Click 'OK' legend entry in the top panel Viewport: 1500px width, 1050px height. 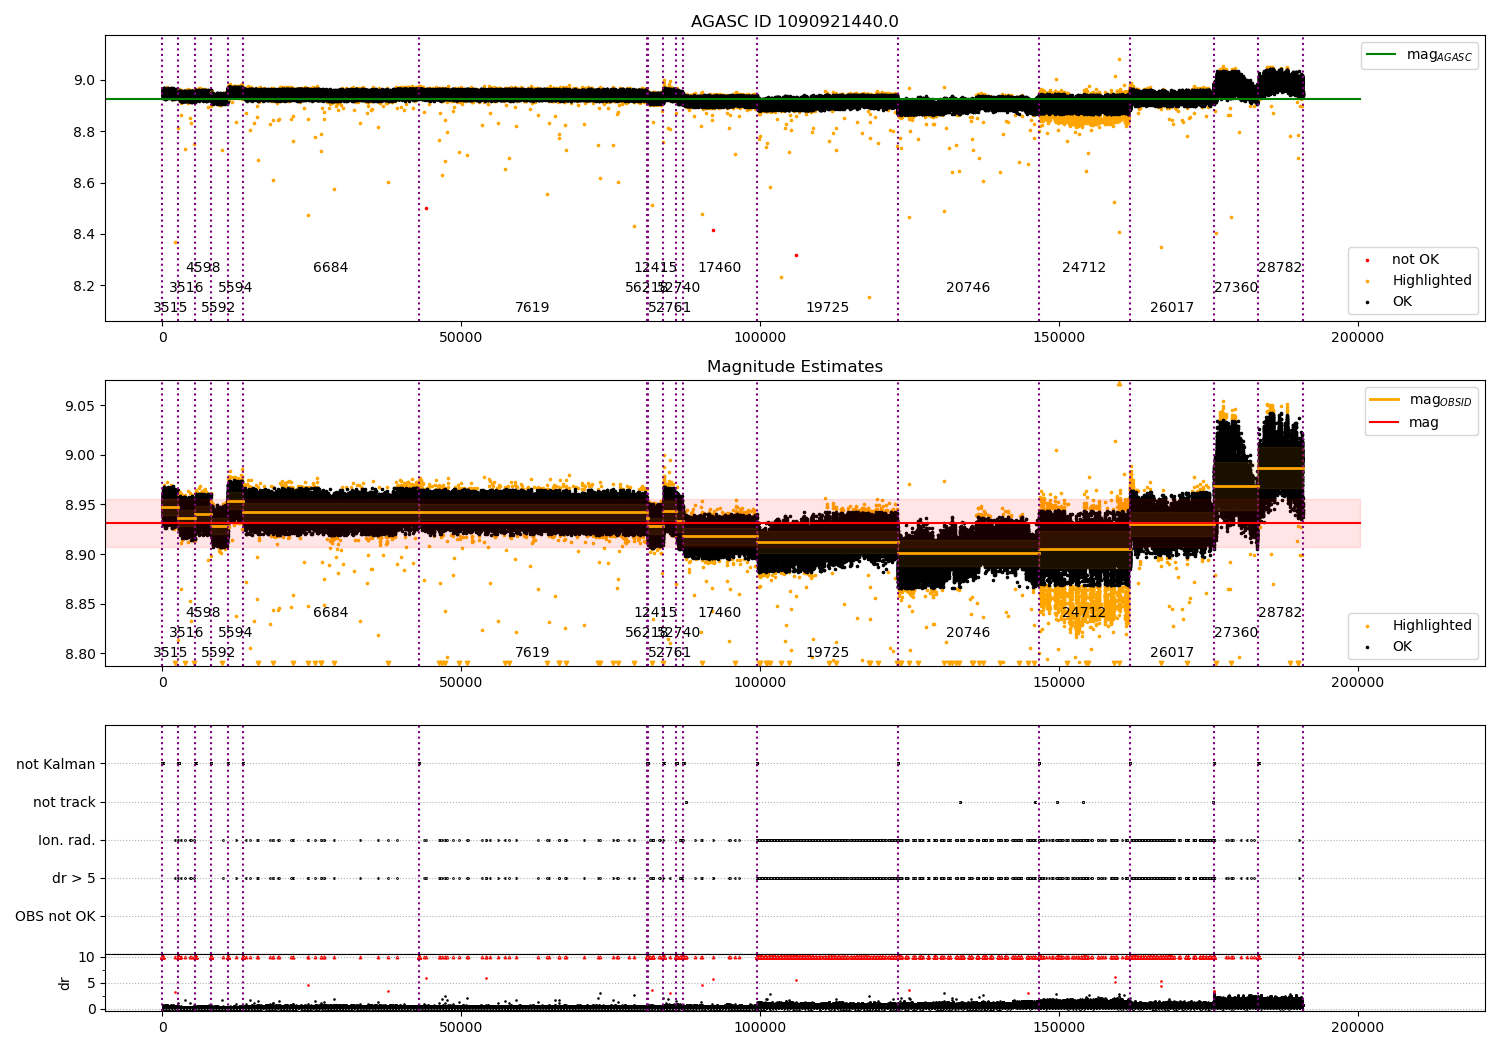coord(1391,302)
